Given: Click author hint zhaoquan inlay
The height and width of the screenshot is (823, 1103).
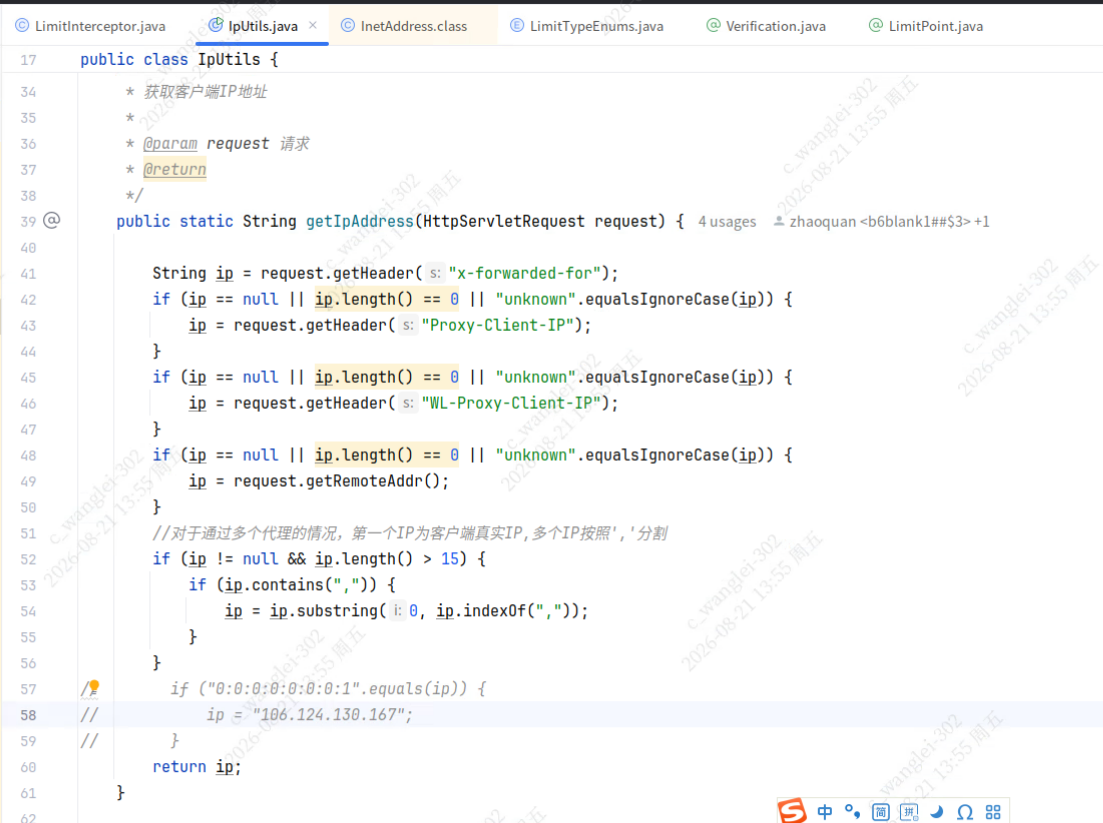Looking at the screenshot, I should click(x=889, y=222).
